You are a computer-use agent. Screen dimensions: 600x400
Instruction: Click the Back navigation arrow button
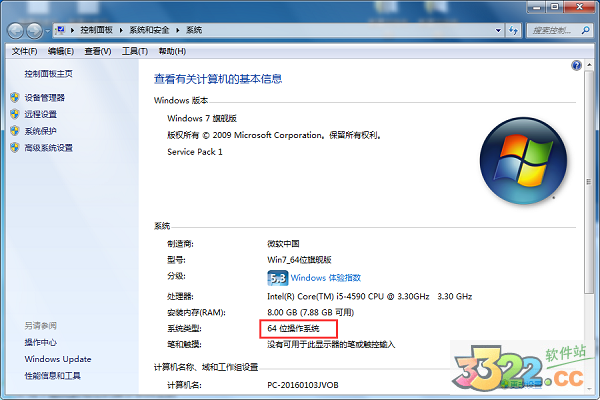[x=16, y=31]
